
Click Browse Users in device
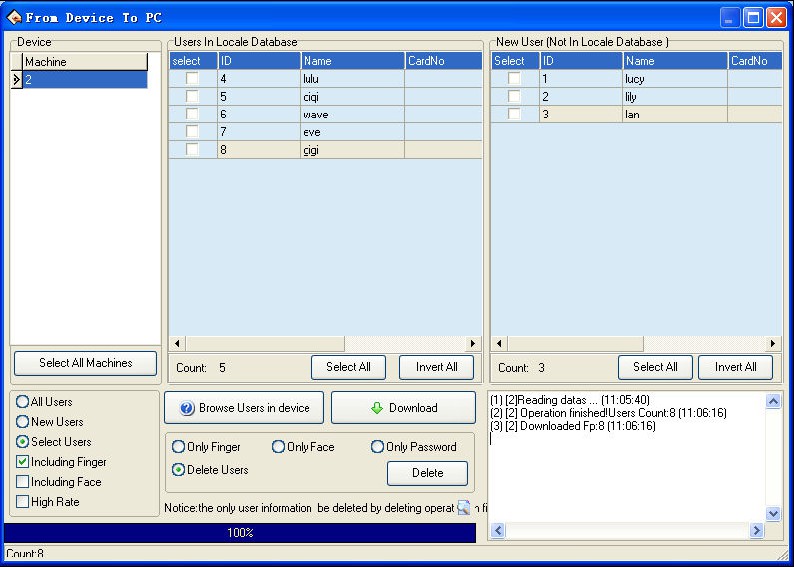244,408
